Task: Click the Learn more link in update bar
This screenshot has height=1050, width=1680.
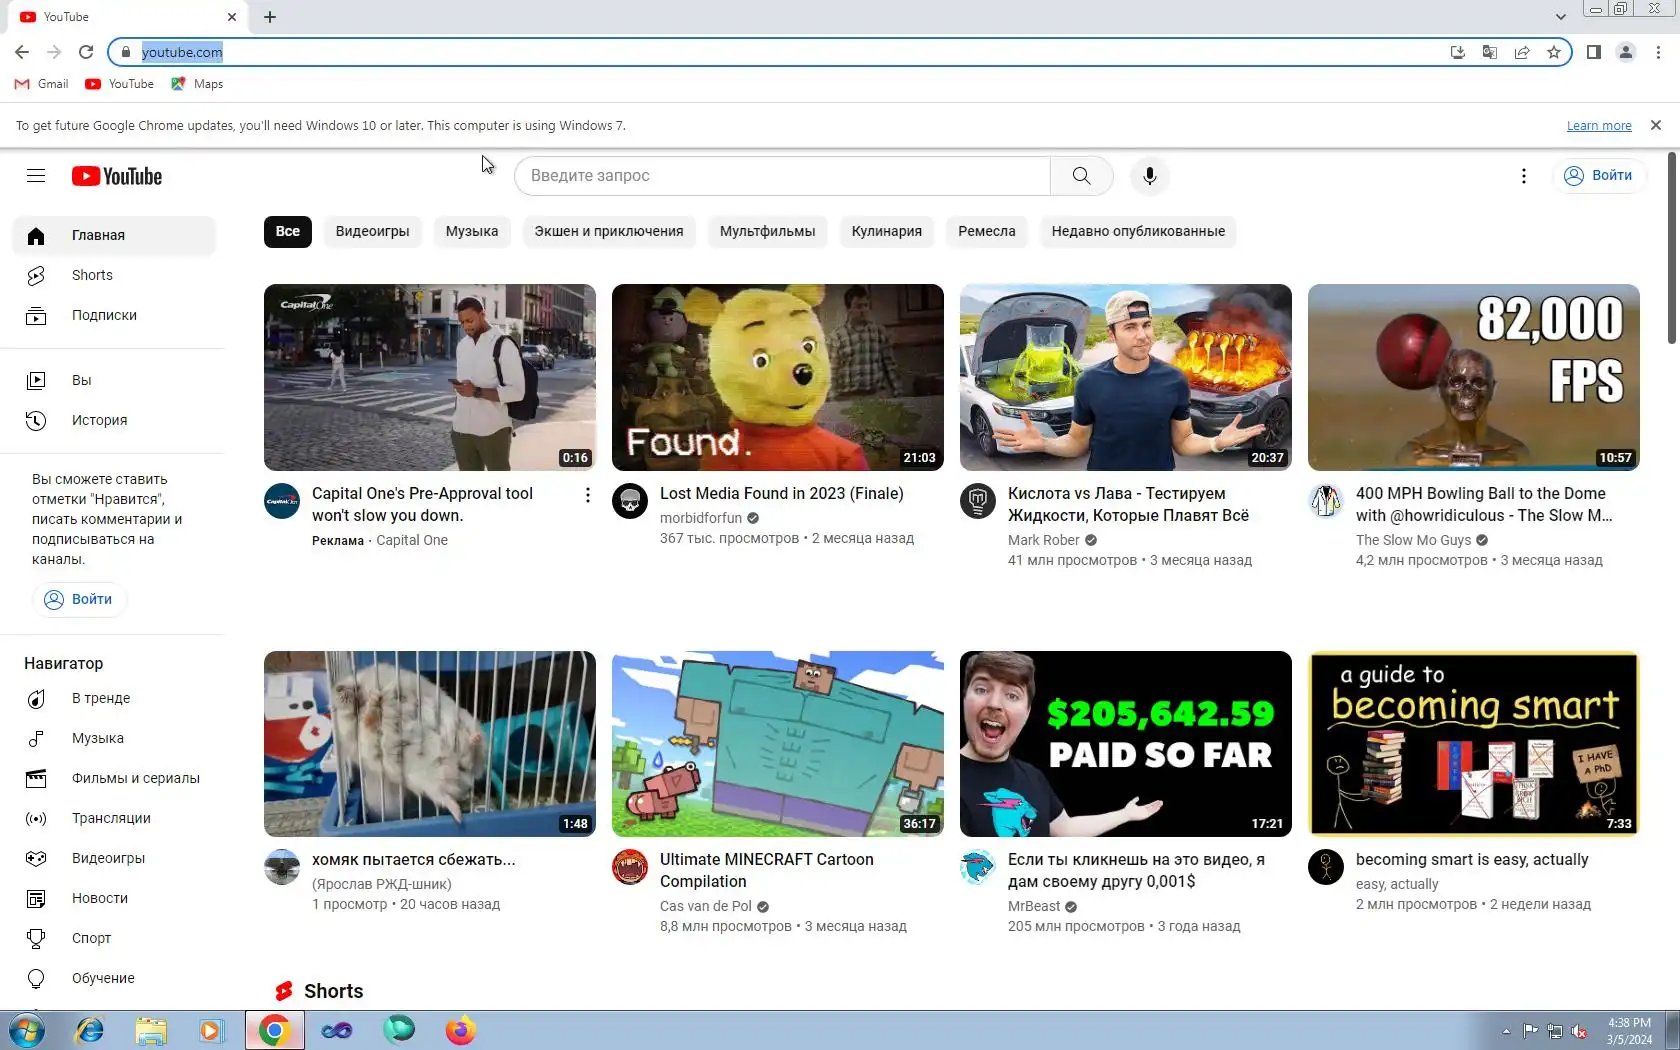Action: tap(1599, 126)
